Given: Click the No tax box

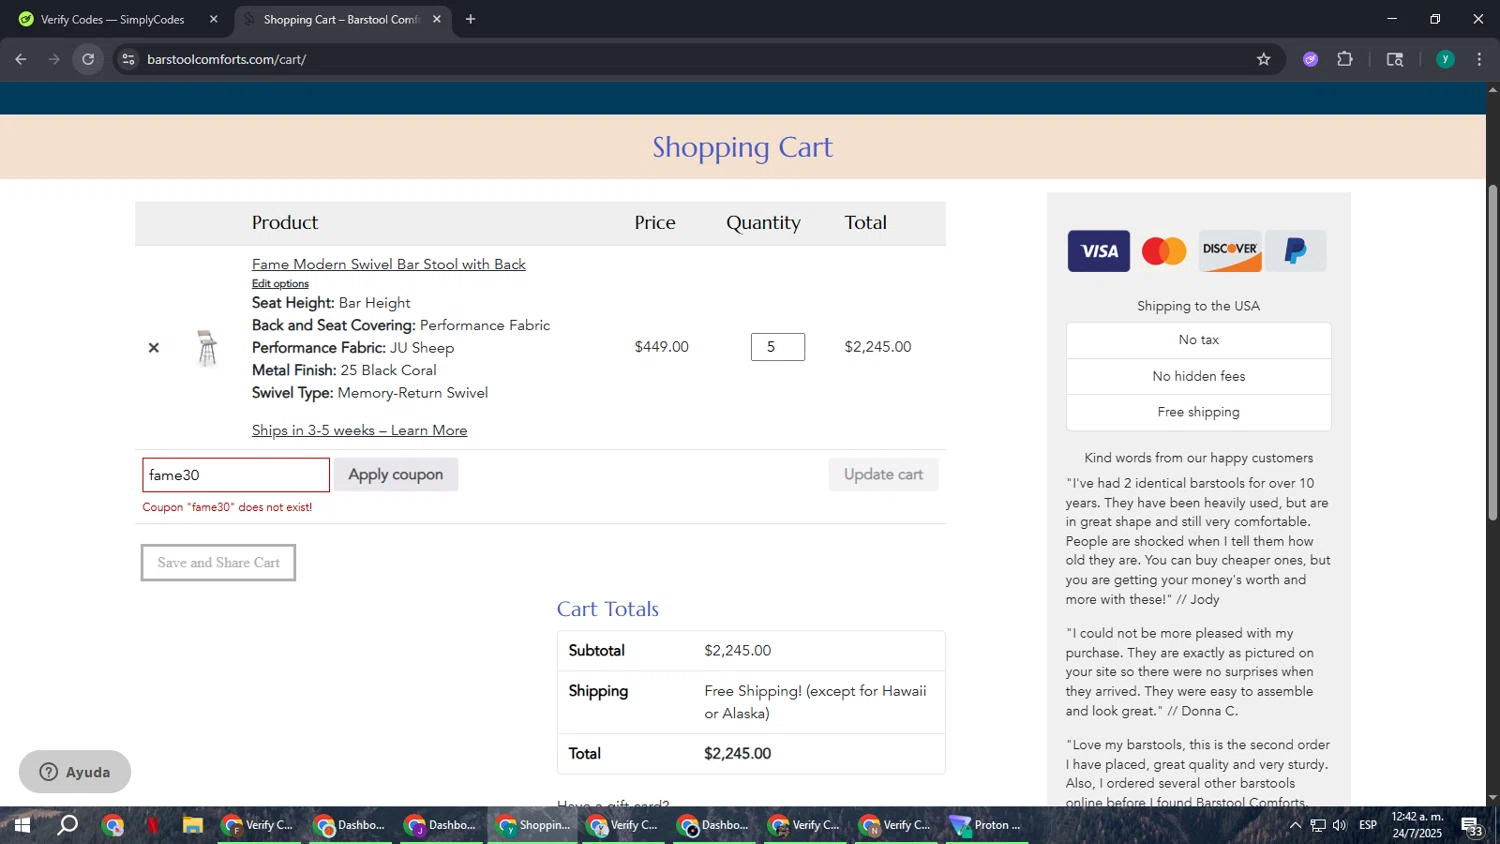Looking at the screenshot, I should click(x=1199, y=341).
